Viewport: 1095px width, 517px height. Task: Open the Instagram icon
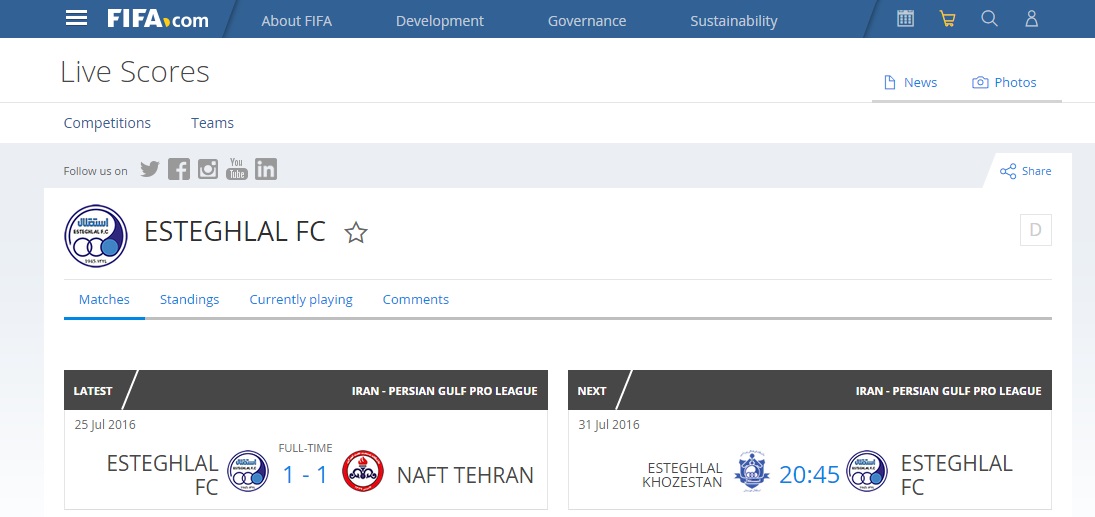pyautogui.click(x=208, y=169)
